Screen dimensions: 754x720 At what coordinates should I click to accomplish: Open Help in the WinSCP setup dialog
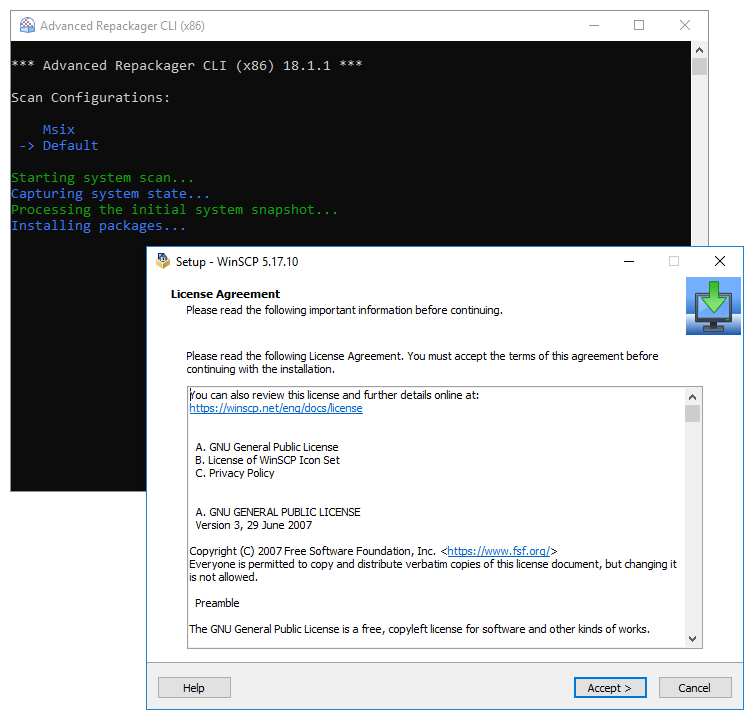point(194,688)
